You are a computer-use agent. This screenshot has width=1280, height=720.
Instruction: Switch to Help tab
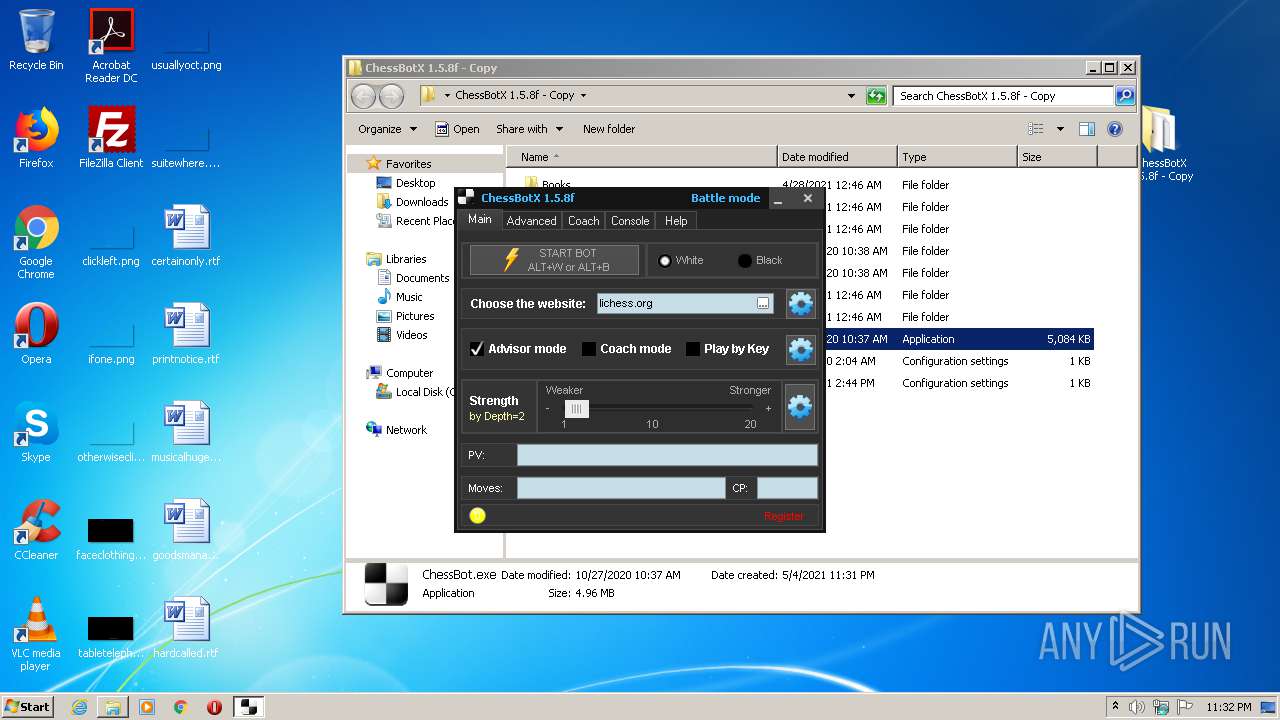pos(676,221)
